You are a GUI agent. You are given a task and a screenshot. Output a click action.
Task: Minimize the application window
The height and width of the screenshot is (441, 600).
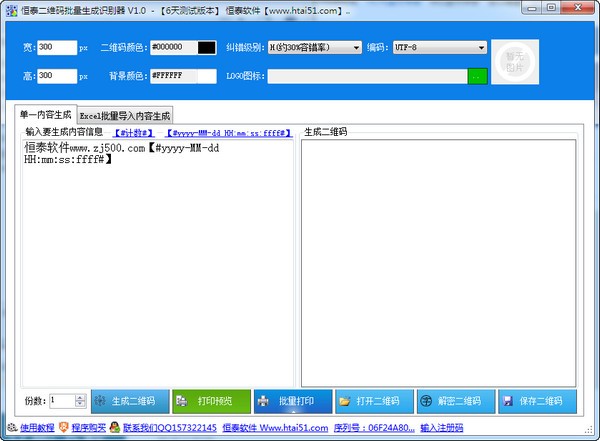coord(532,8)
